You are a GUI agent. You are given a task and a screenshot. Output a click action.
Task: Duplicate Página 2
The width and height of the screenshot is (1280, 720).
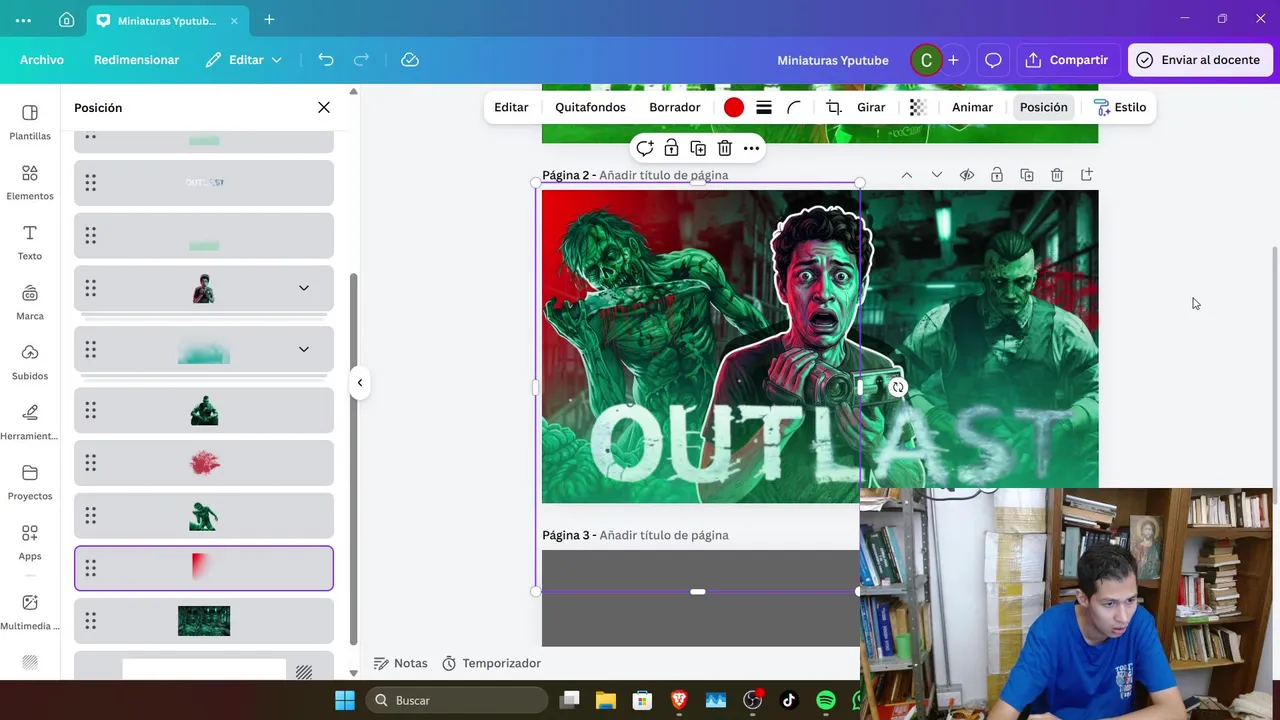tap(1027, 175)
